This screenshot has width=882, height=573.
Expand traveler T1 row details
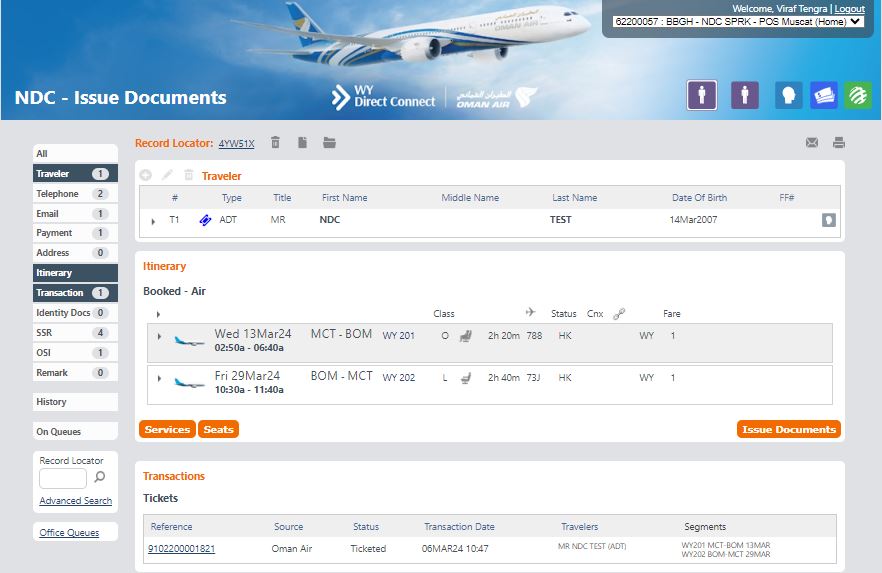pos(153,221)
